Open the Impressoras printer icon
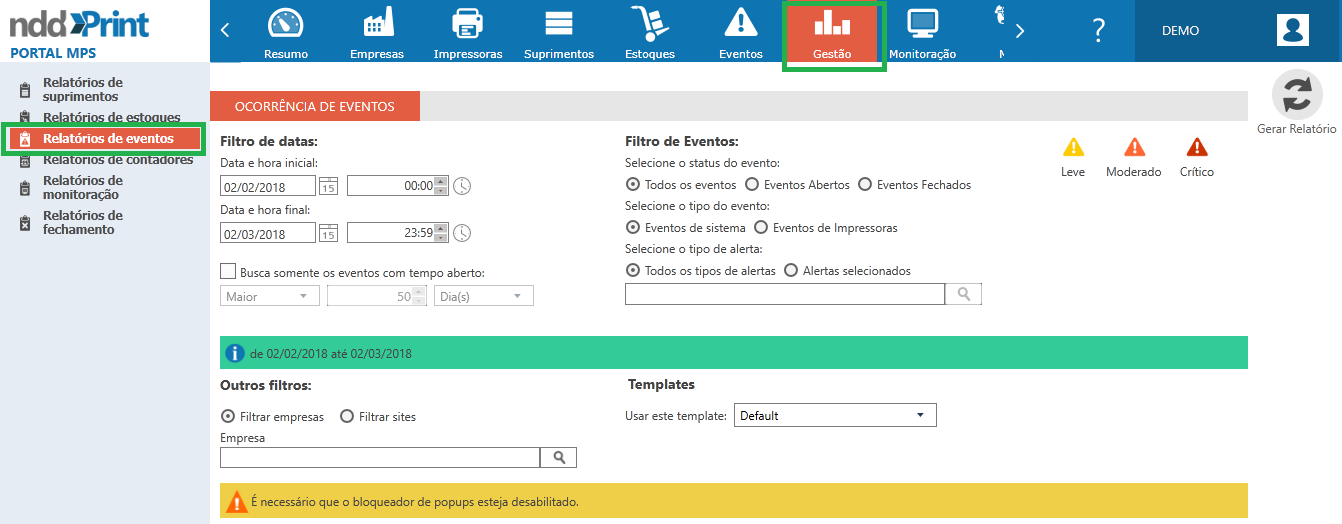Screen dimensions: 1342x524 [x=467, y=23]
